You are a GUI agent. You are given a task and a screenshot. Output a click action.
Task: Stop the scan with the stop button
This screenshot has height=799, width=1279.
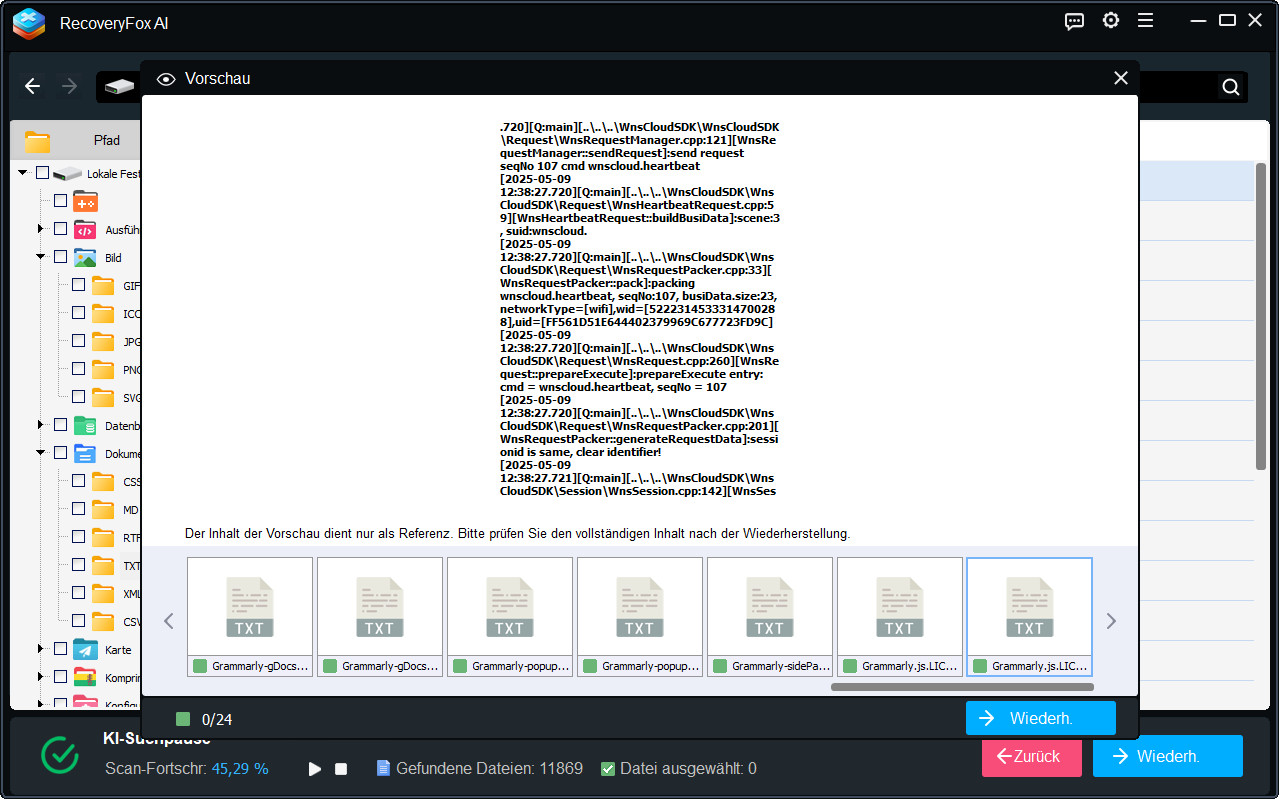pyautogui.click(x=341, y=769)
